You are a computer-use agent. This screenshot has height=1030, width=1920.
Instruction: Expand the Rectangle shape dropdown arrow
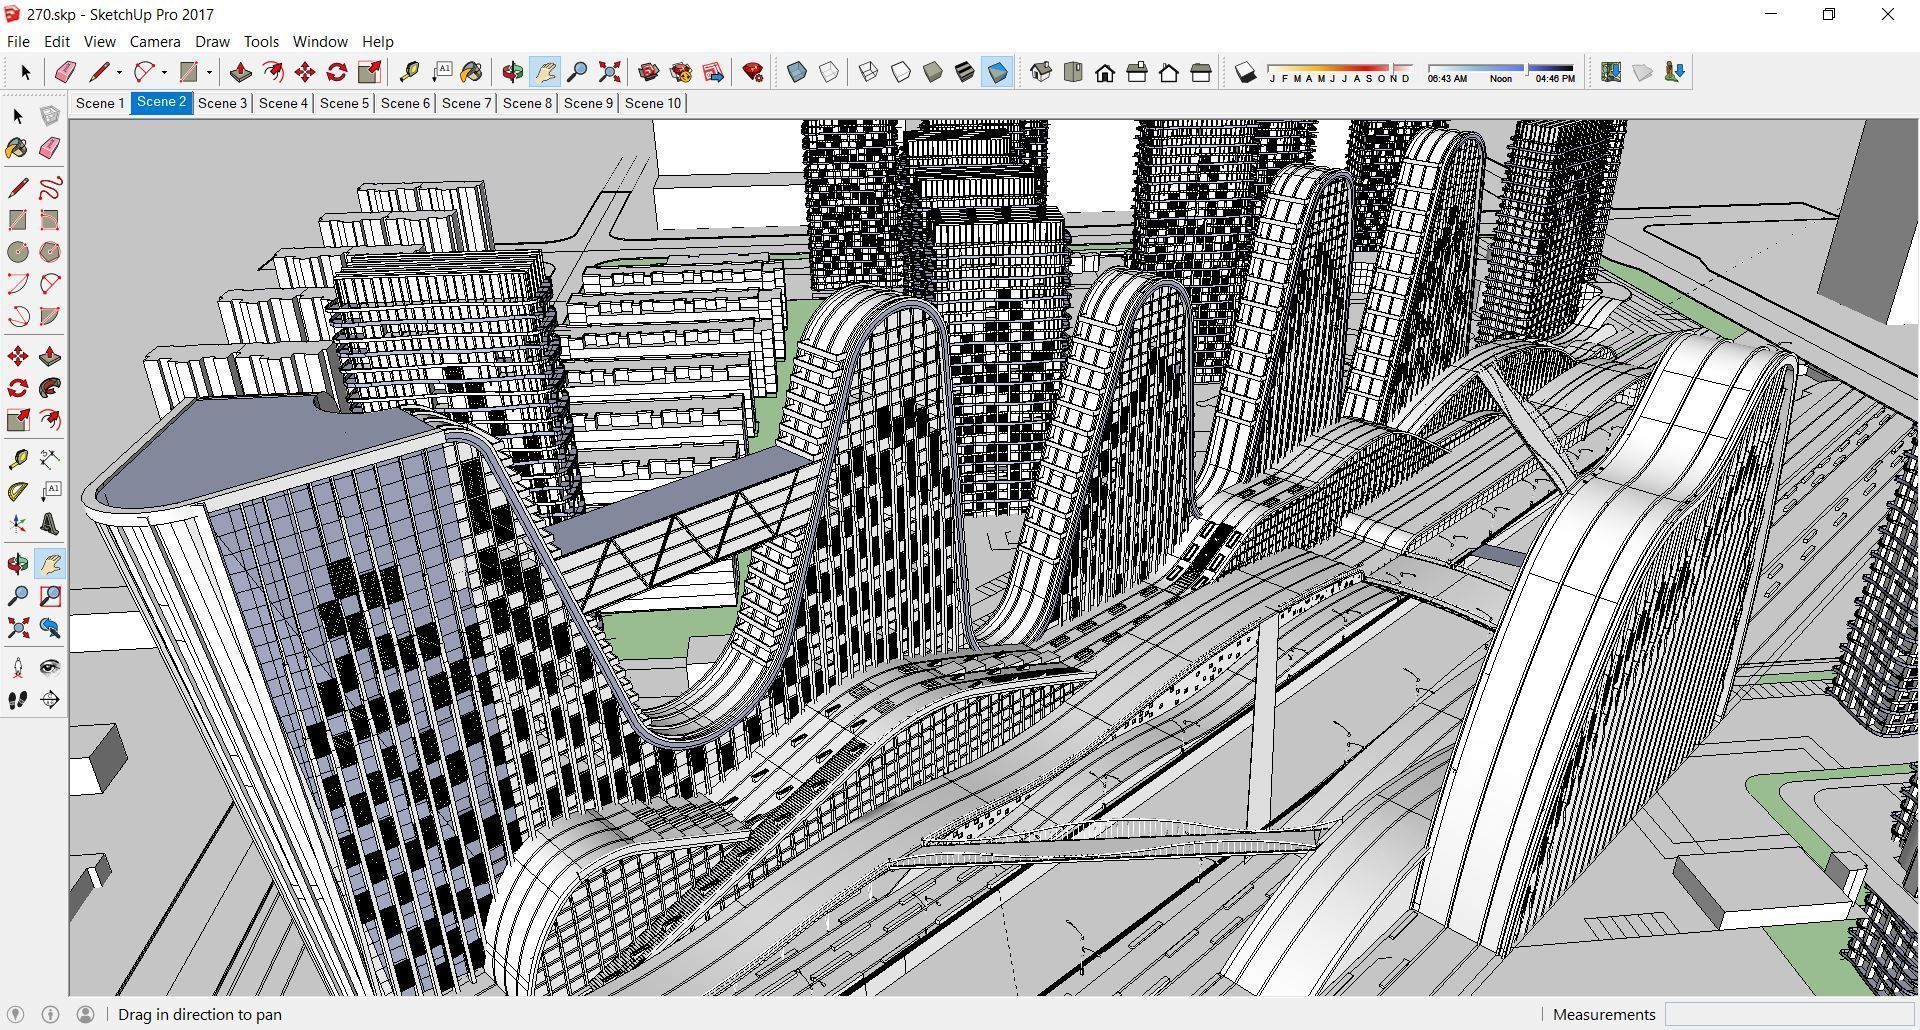209,72
